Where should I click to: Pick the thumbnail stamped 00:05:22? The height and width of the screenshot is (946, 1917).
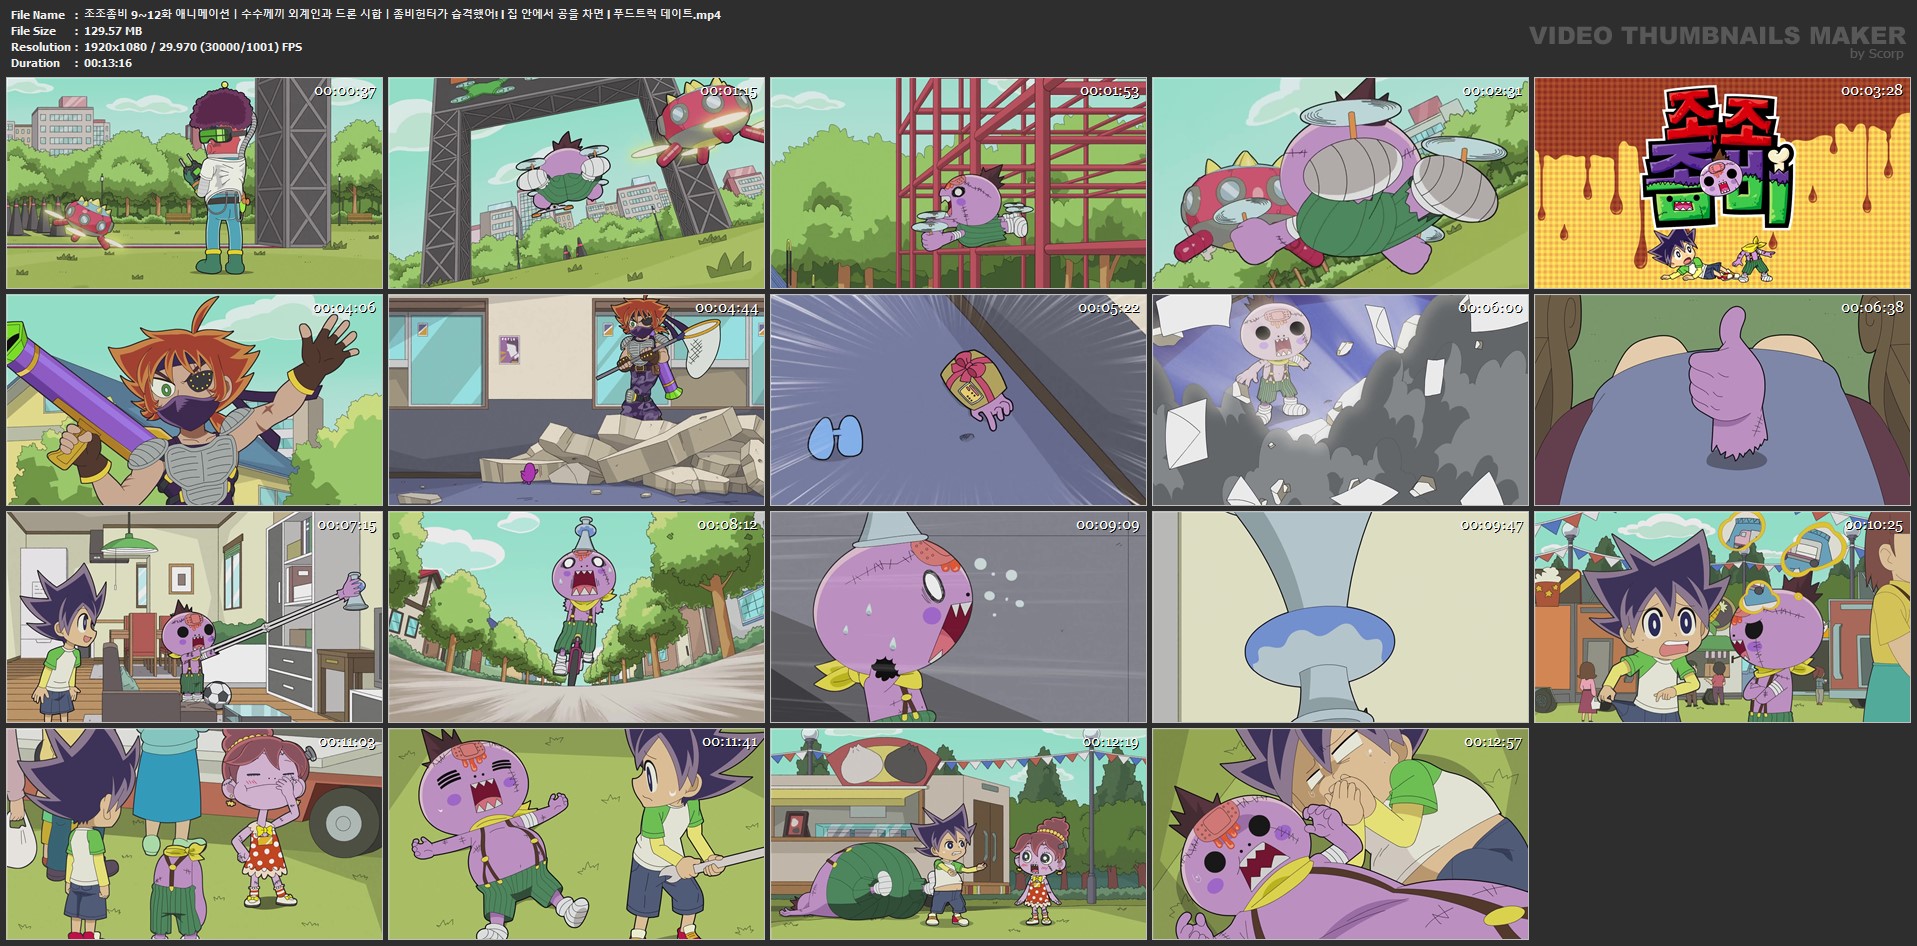959,400
